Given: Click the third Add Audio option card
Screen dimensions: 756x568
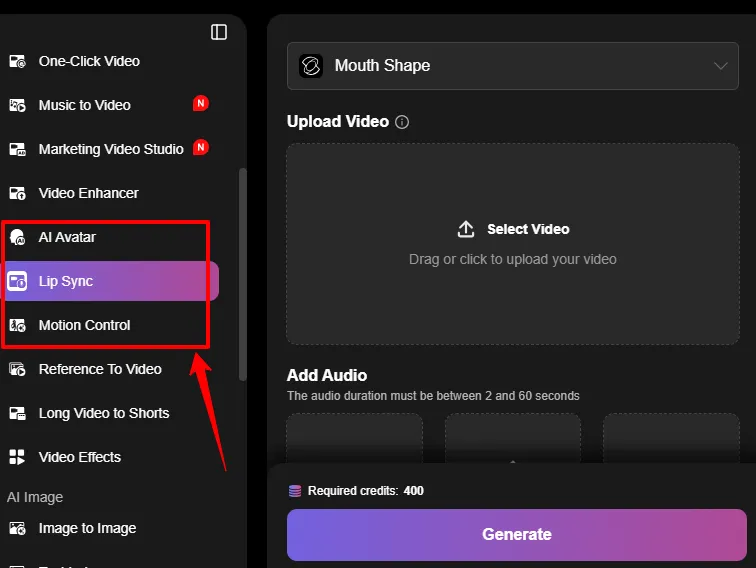Looking at the screenshot, I should point(671,438).
